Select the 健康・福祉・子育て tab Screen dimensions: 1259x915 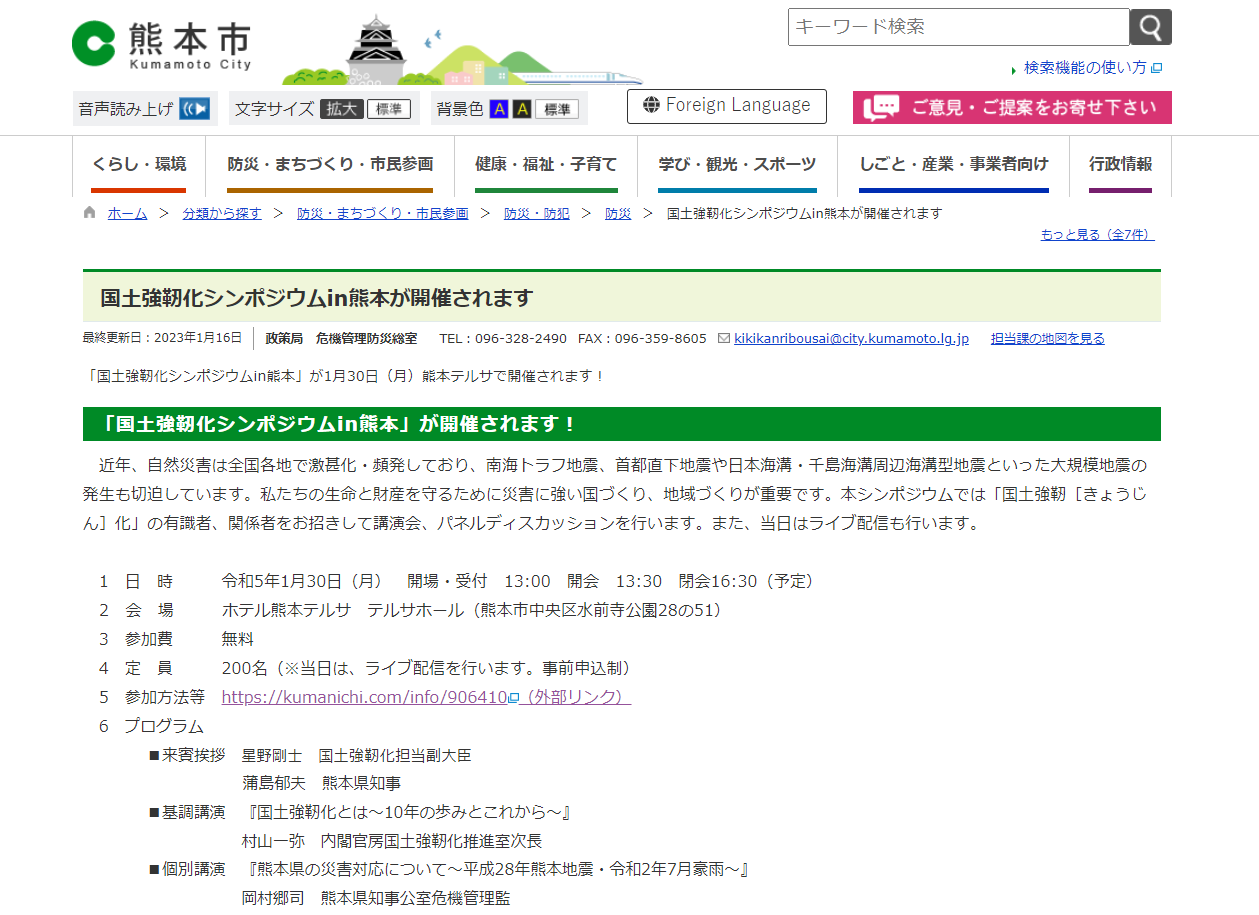click(x=546, y=164)
